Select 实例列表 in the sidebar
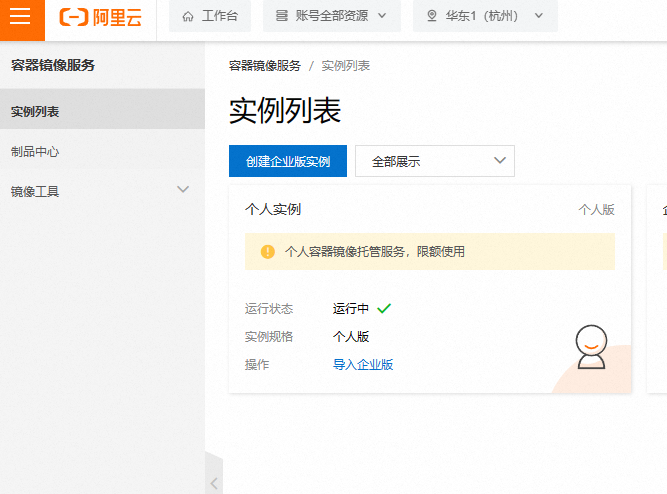667x494 pixels. [102, 111]
